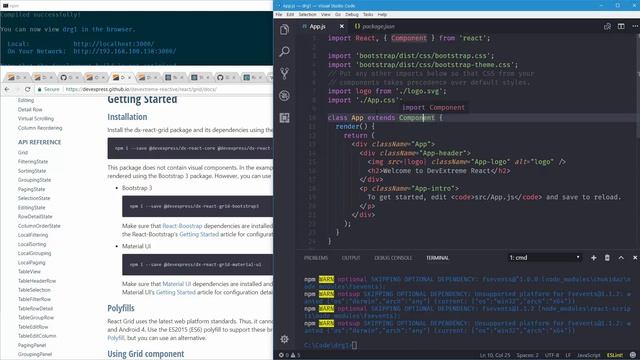The image size is (640, 360).
Task: Click LF line ending in status bar
Action: (568, 355)
